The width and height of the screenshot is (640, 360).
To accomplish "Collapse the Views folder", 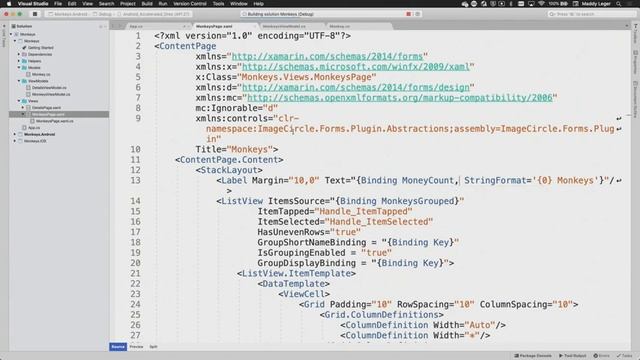I will 18,101.
